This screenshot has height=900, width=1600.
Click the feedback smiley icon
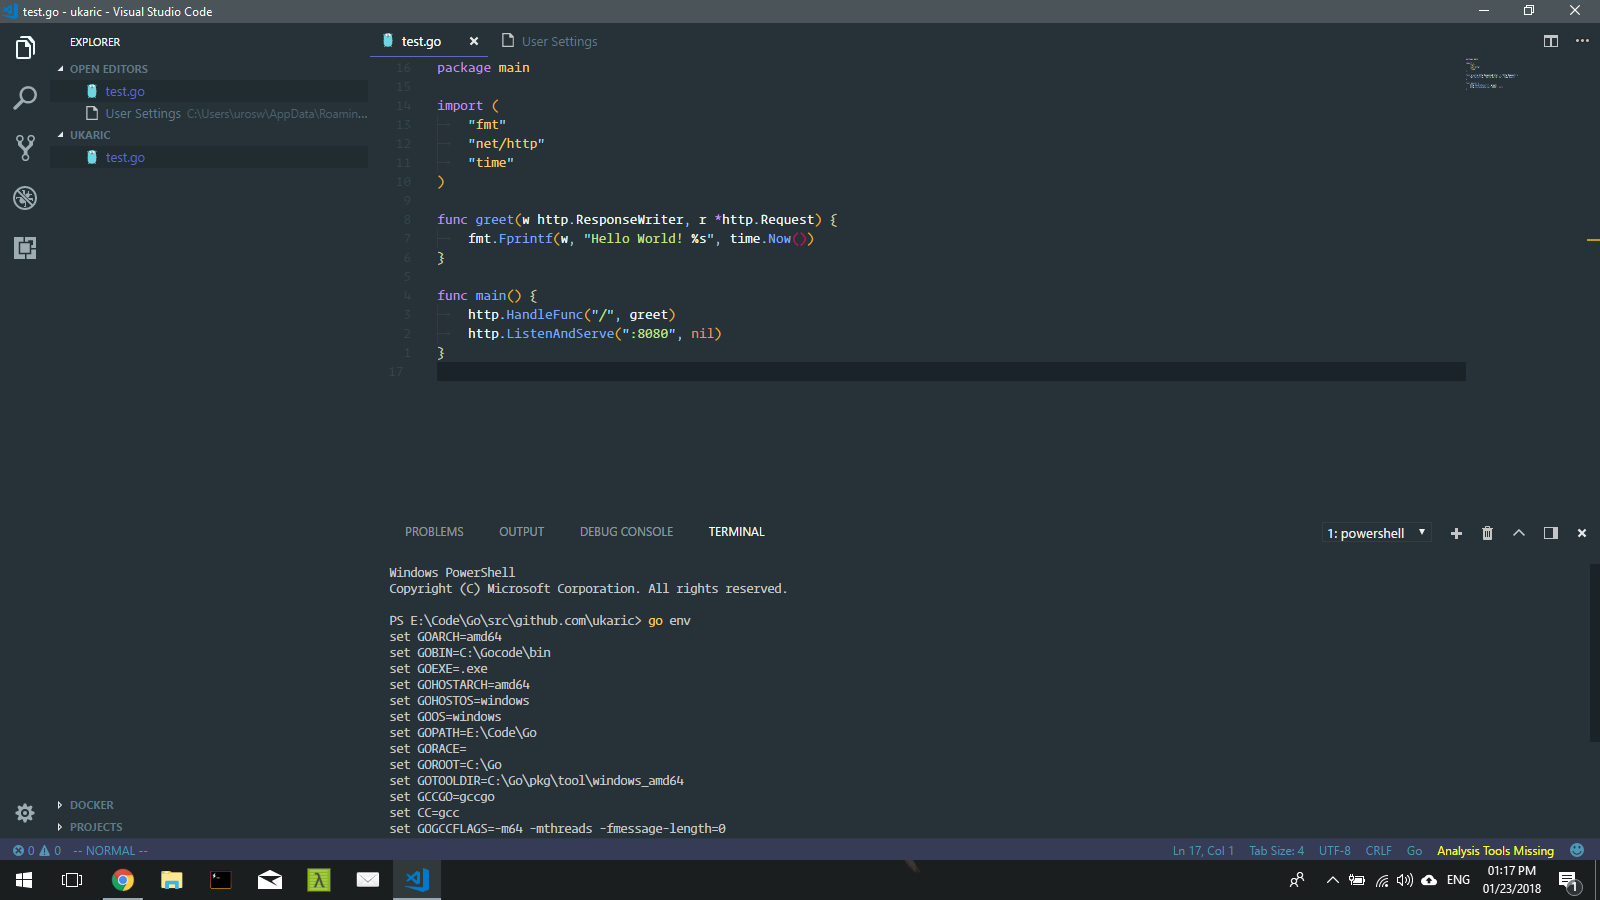click(1577, 850)
